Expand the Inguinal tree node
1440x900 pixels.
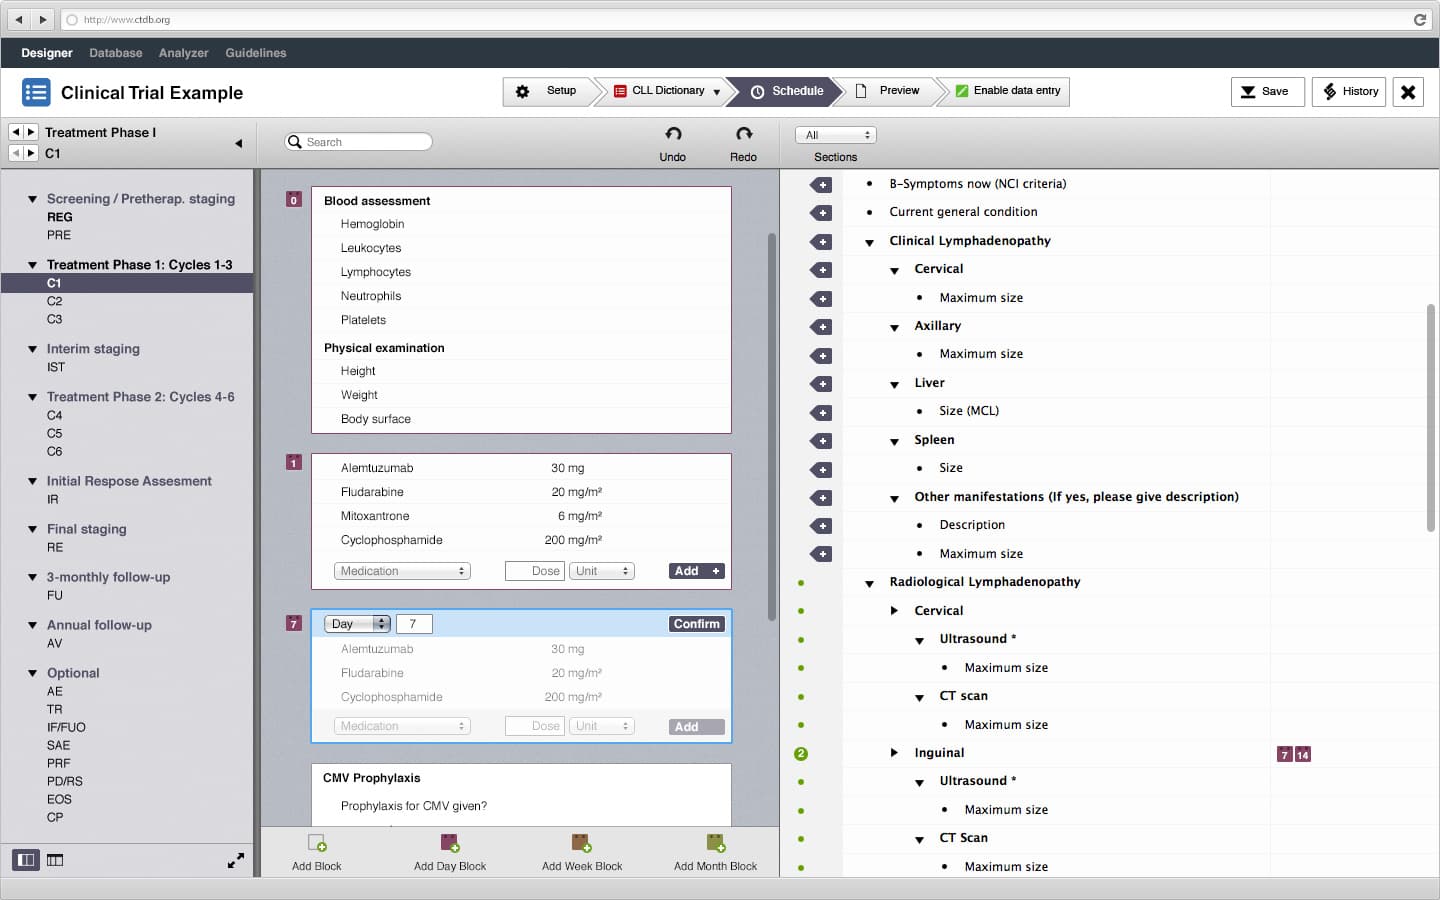coord(894,753)
